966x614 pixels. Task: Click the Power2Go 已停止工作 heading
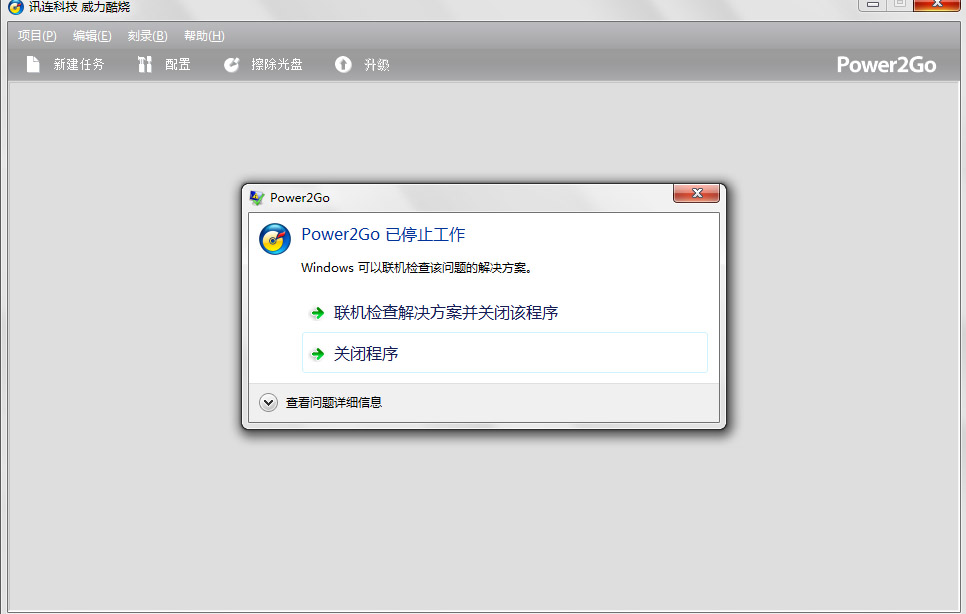tap(383, 235)
